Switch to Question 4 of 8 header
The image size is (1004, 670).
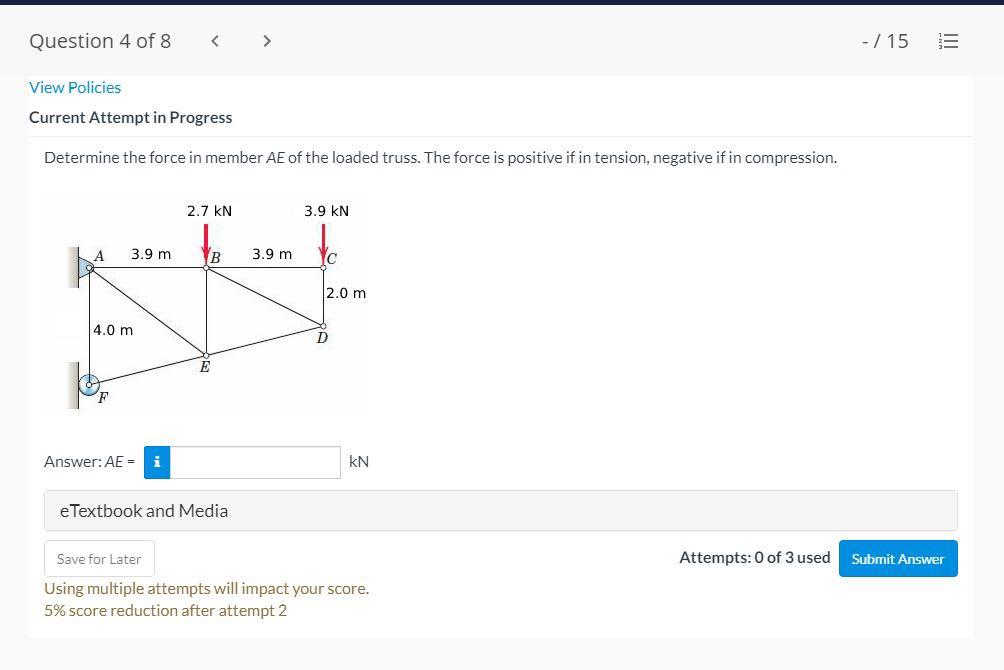tap(100, 41)
